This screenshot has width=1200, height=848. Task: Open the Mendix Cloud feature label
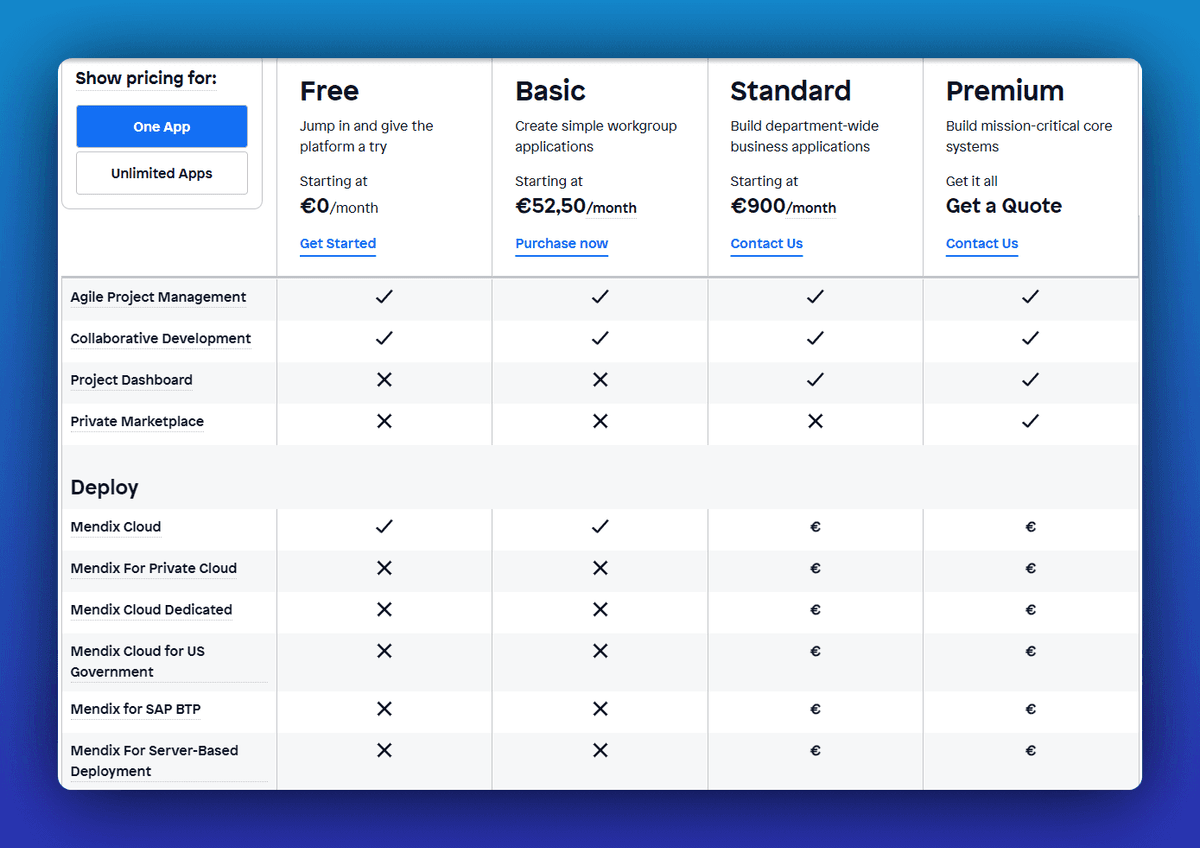click(116, 527)
